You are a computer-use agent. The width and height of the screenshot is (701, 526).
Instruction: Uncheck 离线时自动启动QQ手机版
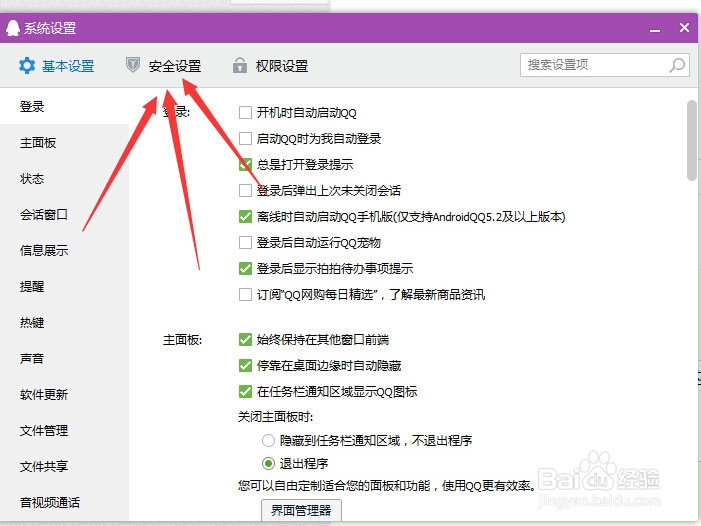[x=245, y=217]
